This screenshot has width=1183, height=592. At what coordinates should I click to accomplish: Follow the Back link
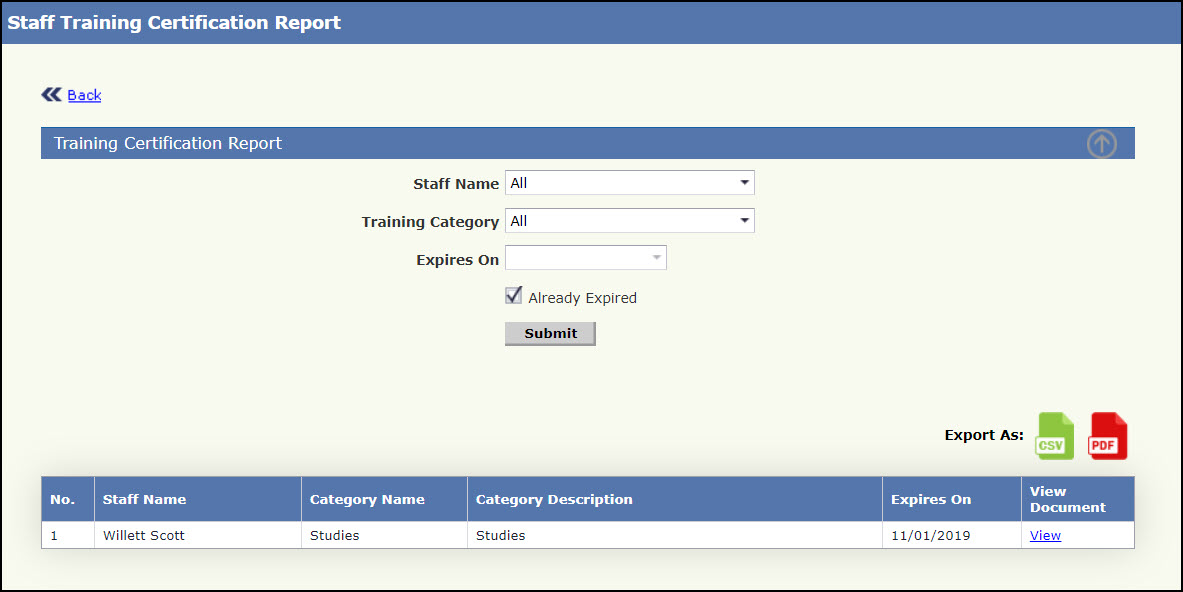point(84,95)
